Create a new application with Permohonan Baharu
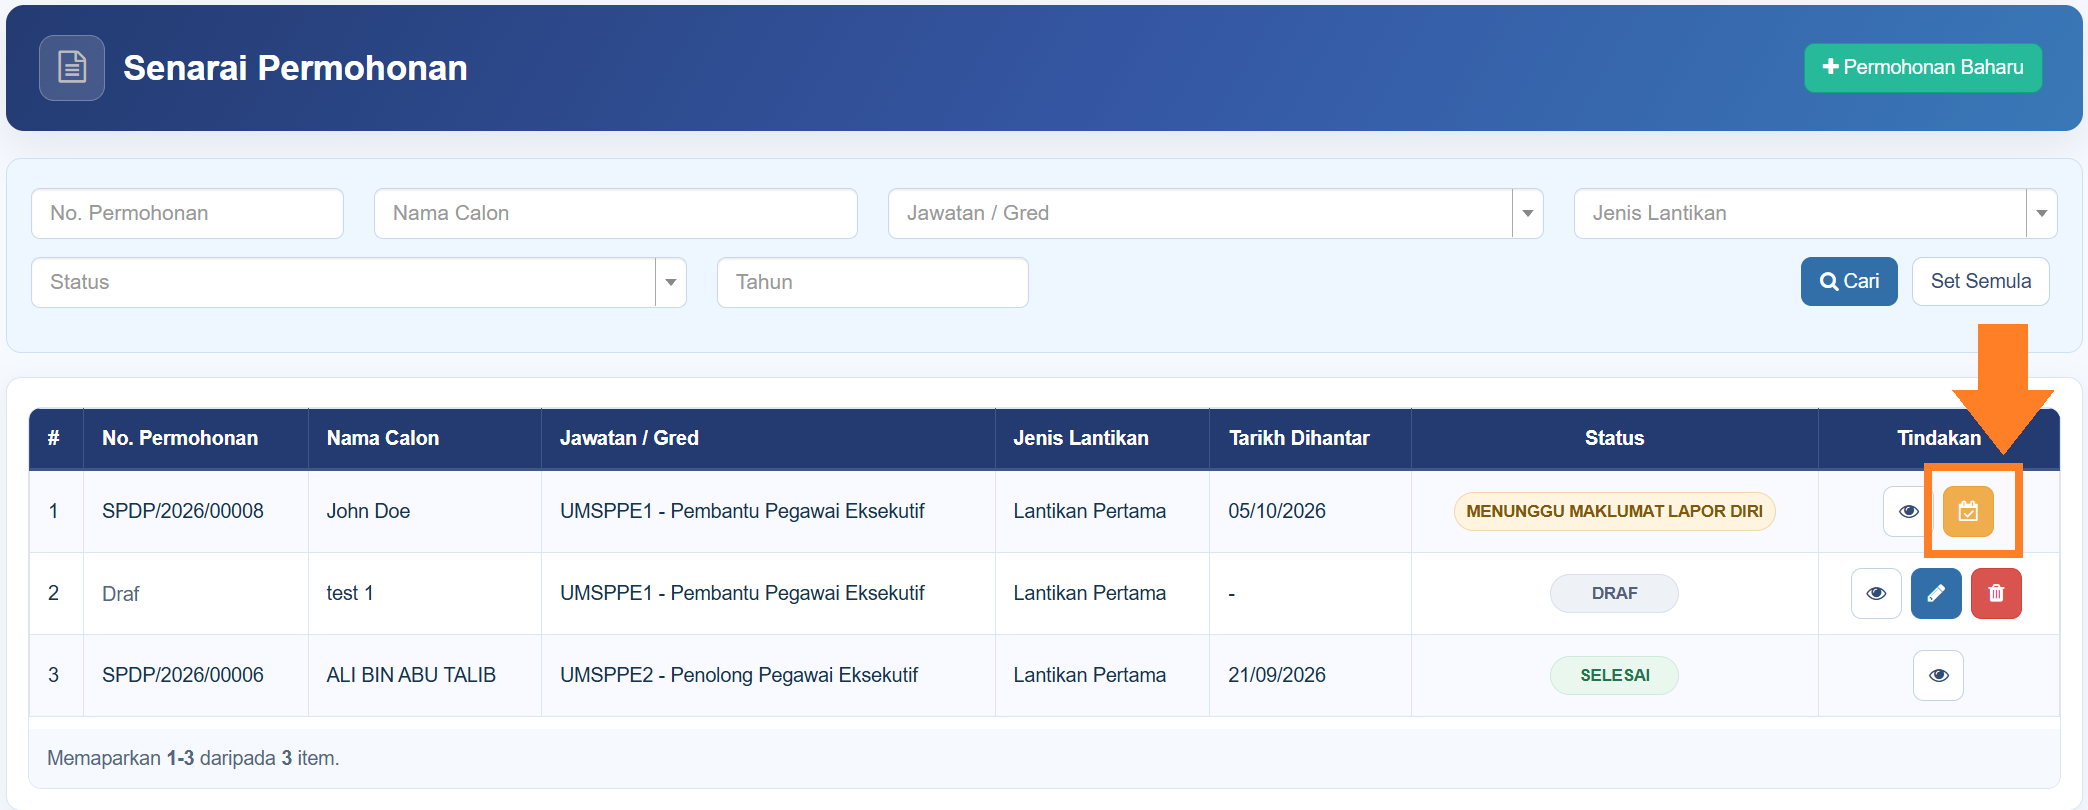 coord(1923,68)
